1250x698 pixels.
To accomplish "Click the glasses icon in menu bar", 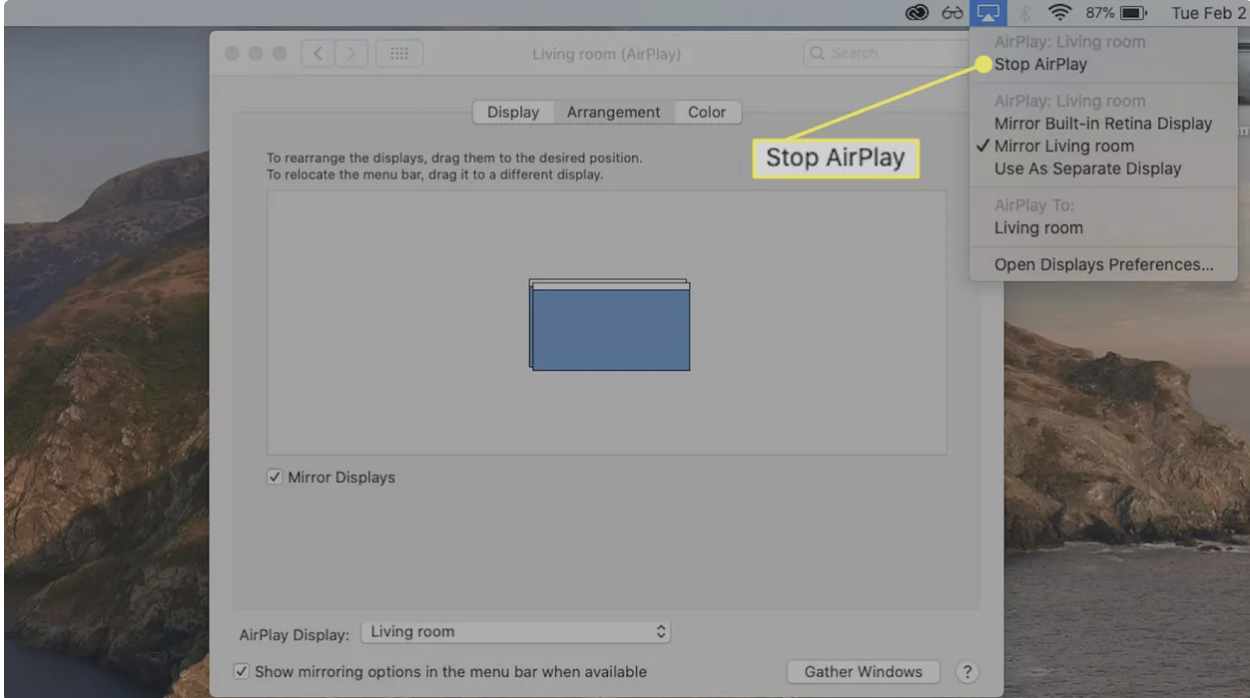I will click(952, 14).
